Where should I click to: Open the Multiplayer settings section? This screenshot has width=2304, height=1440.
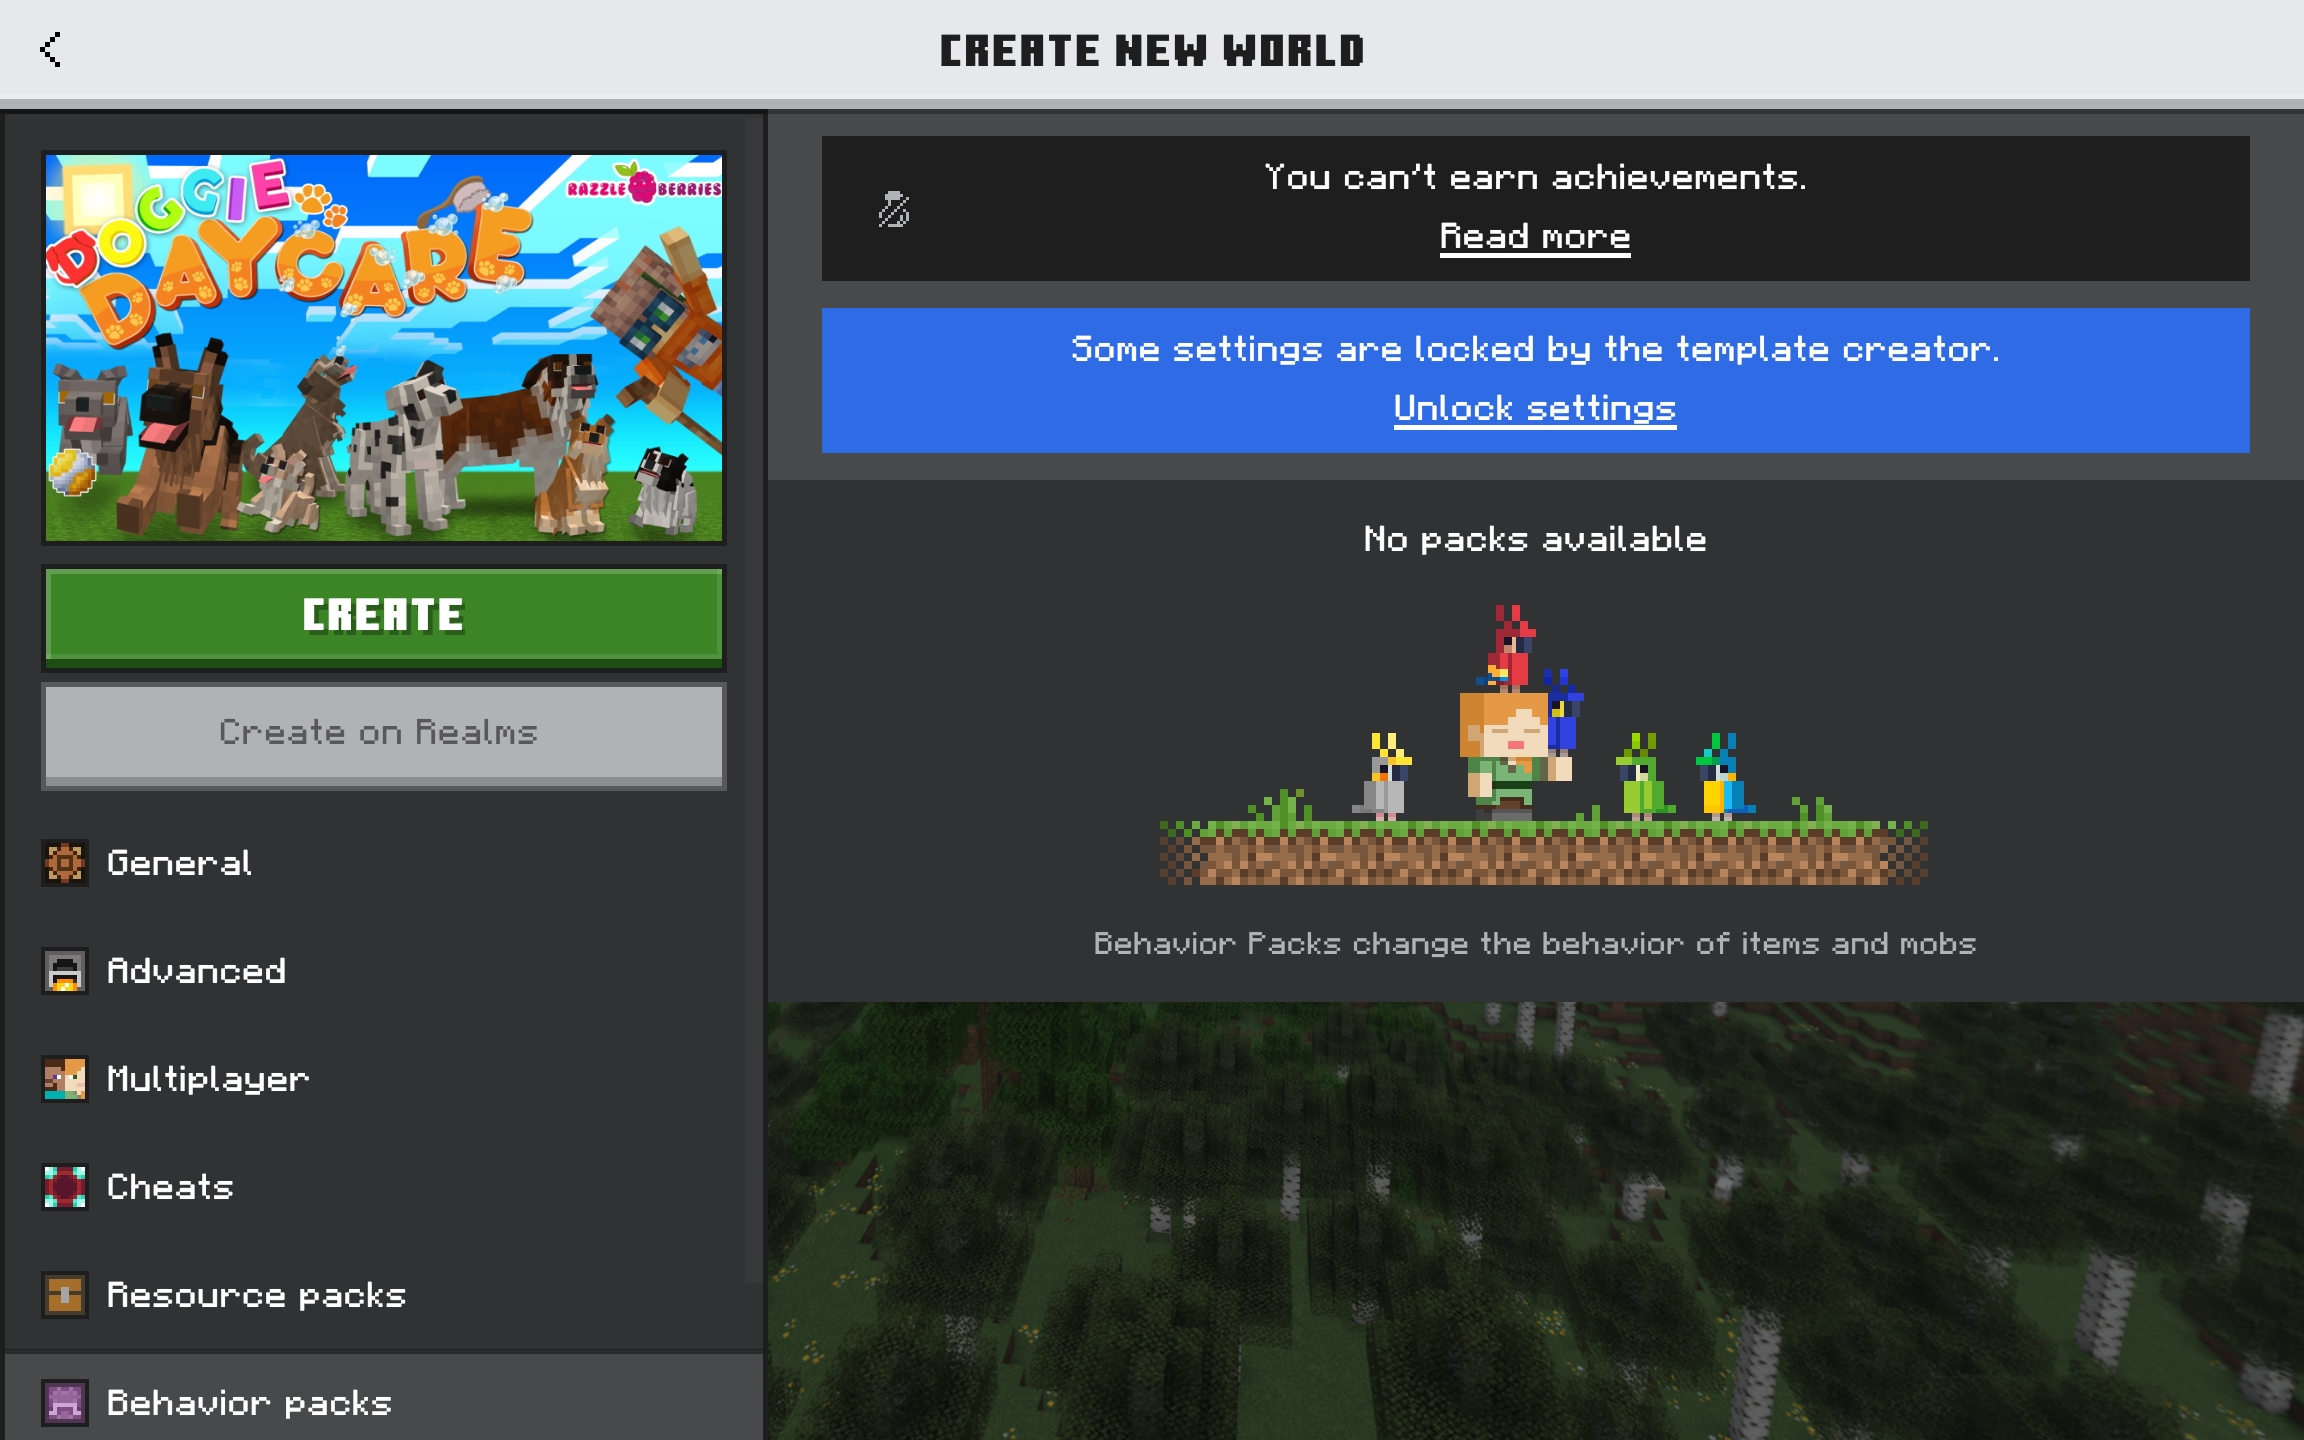[384, 1078]
